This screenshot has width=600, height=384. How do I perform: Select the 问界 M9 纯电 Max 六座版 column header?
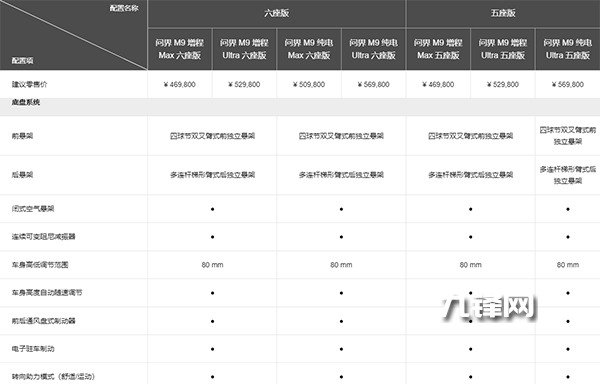(x=309, y=49)
